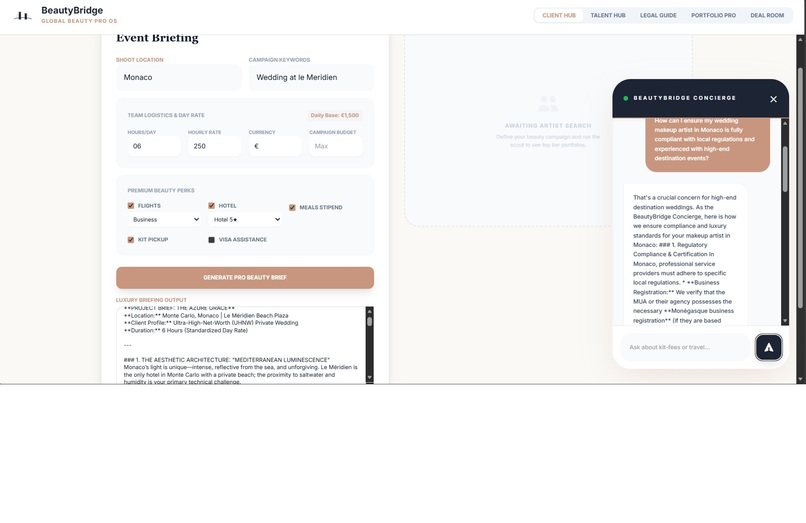Click the Hours/Day field showing 06

[x=154, y=146]
